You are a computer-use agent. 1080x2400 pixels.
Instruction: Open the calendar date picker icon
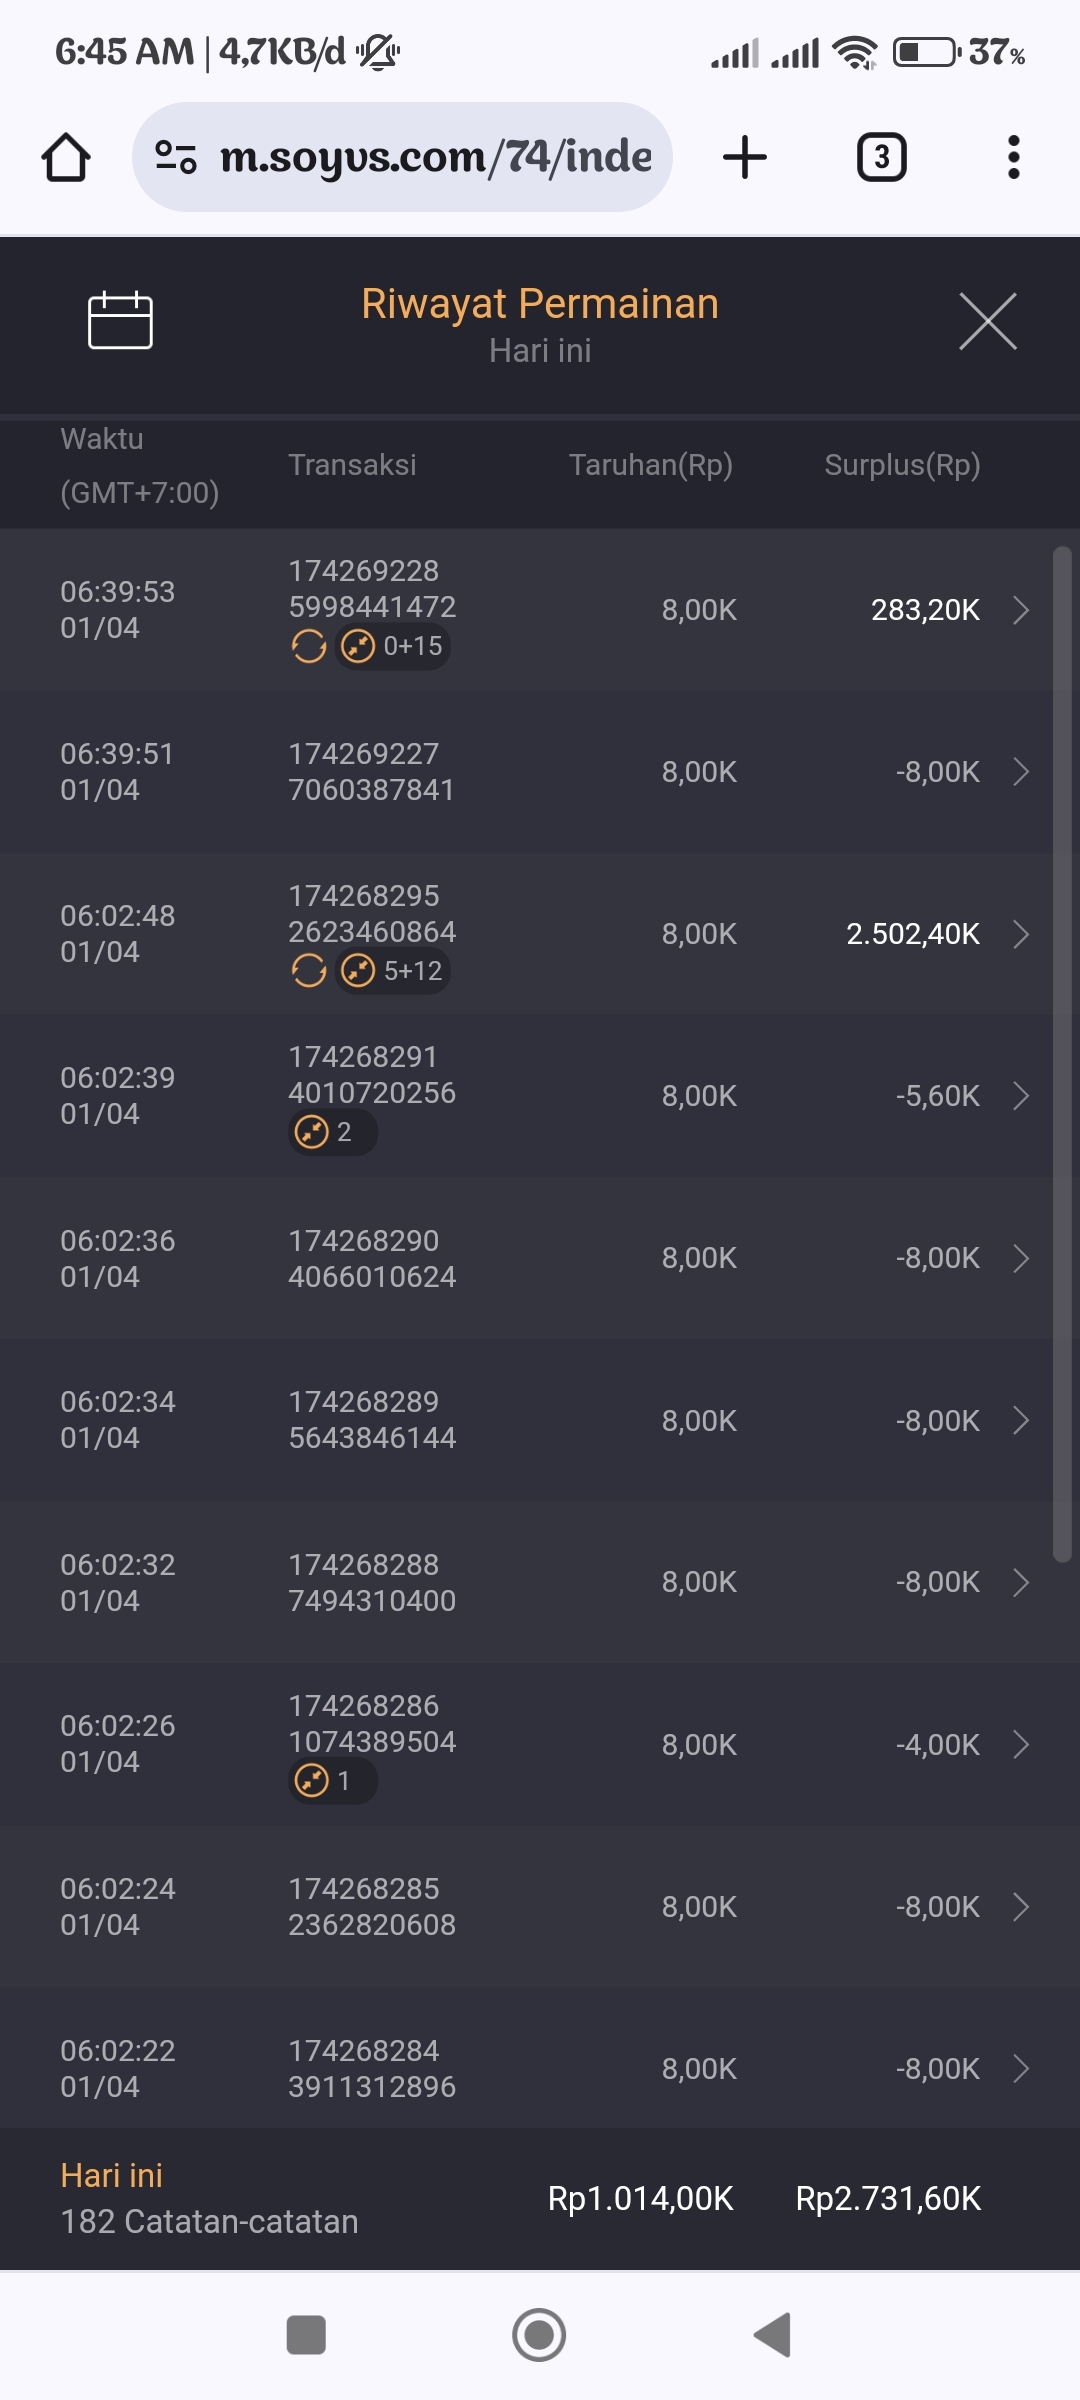coord(120,321)
